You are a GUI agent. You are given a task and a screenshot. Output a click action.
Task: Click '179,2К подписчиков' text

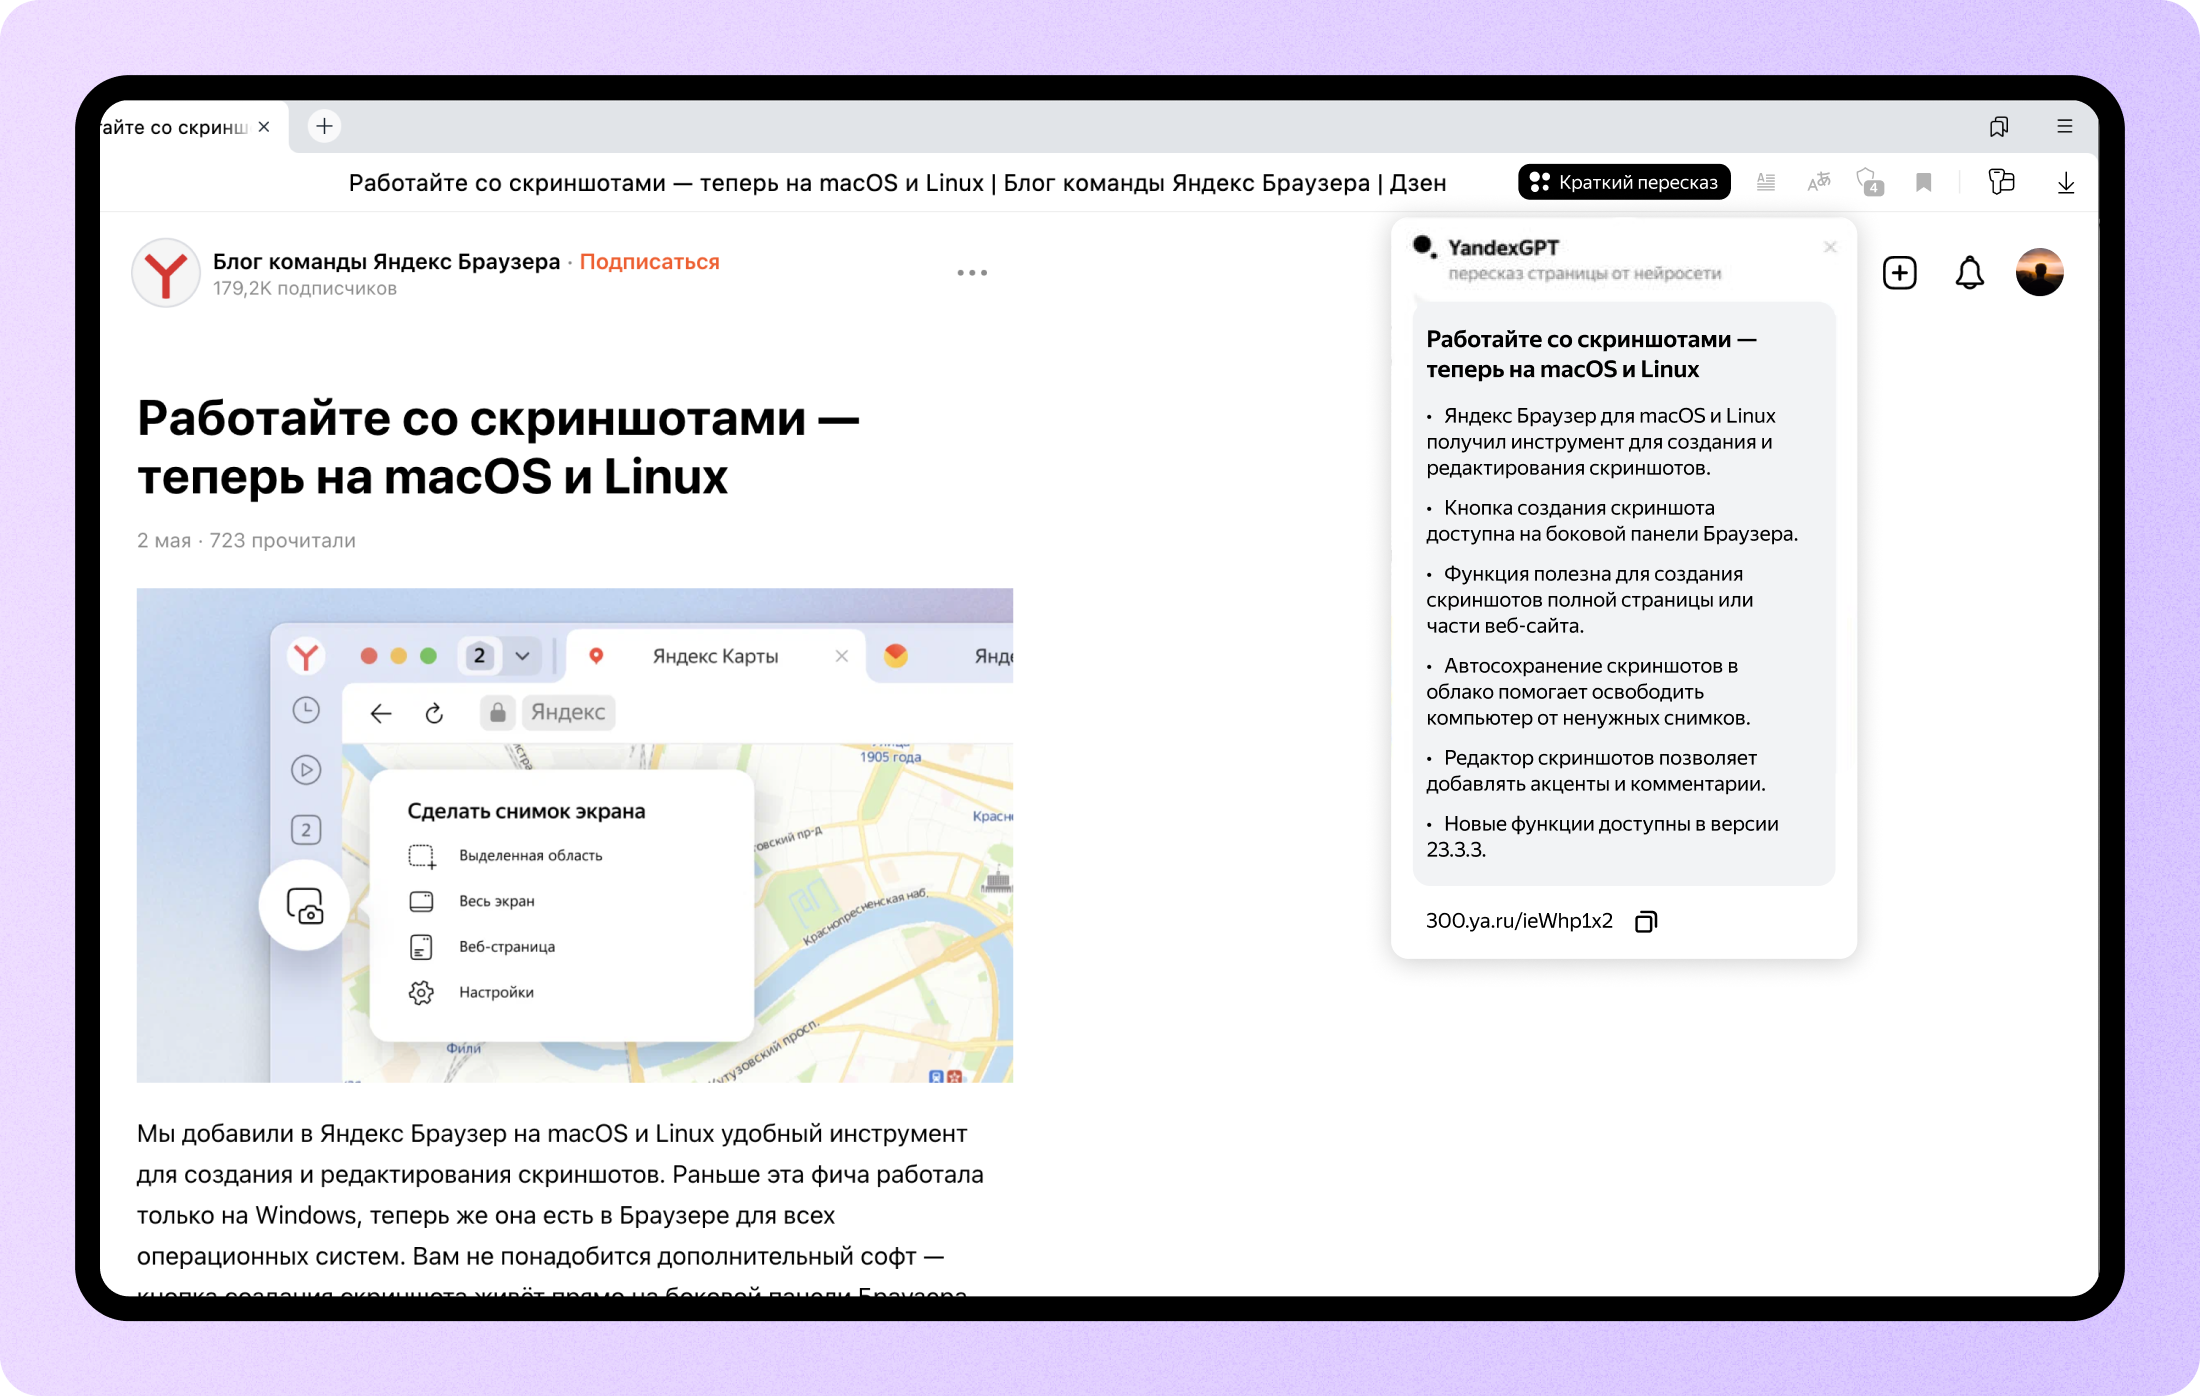coord(305,288)
